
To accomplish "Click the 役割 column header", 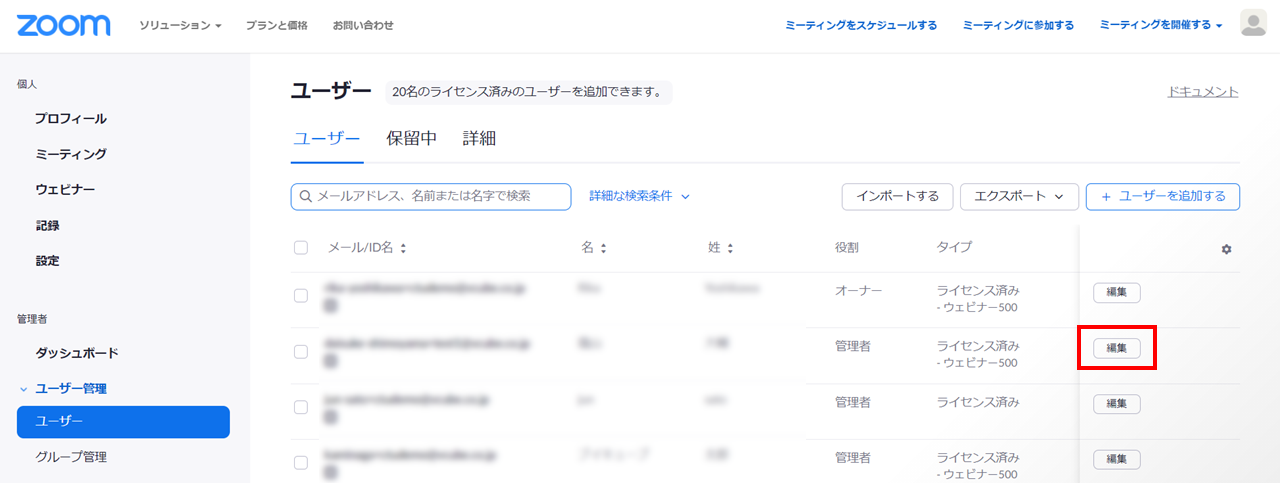I will (x=847, y=247).
